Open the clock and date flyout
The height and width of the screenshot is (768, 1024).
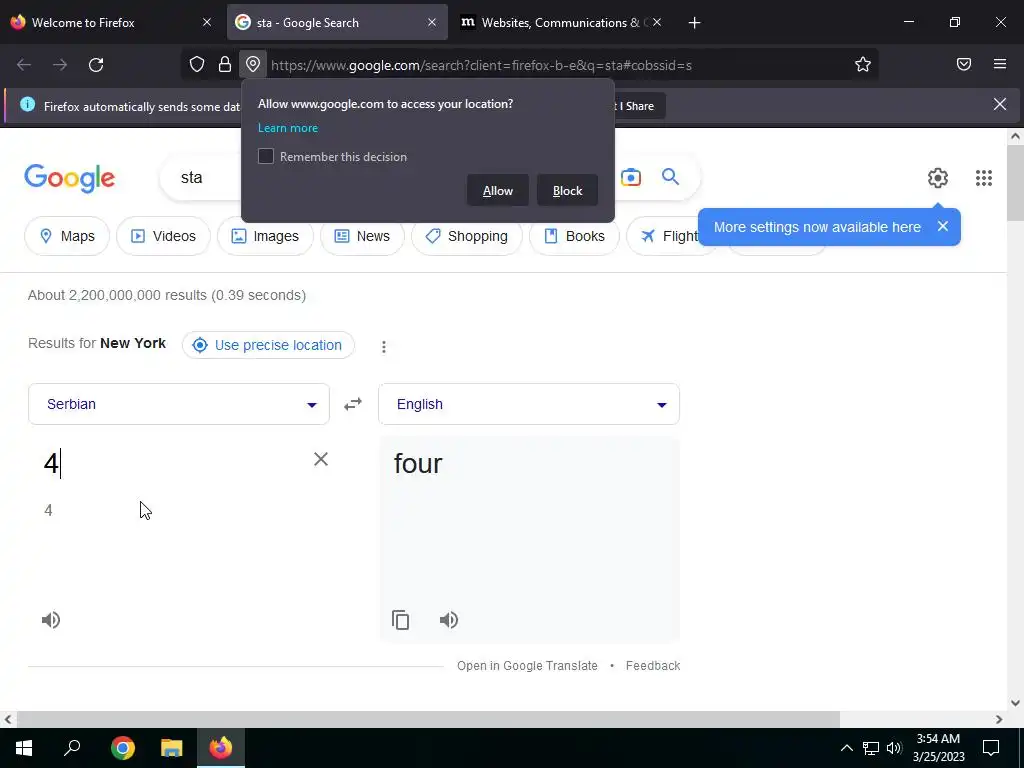pyautogui.click(x=938, y=748)
